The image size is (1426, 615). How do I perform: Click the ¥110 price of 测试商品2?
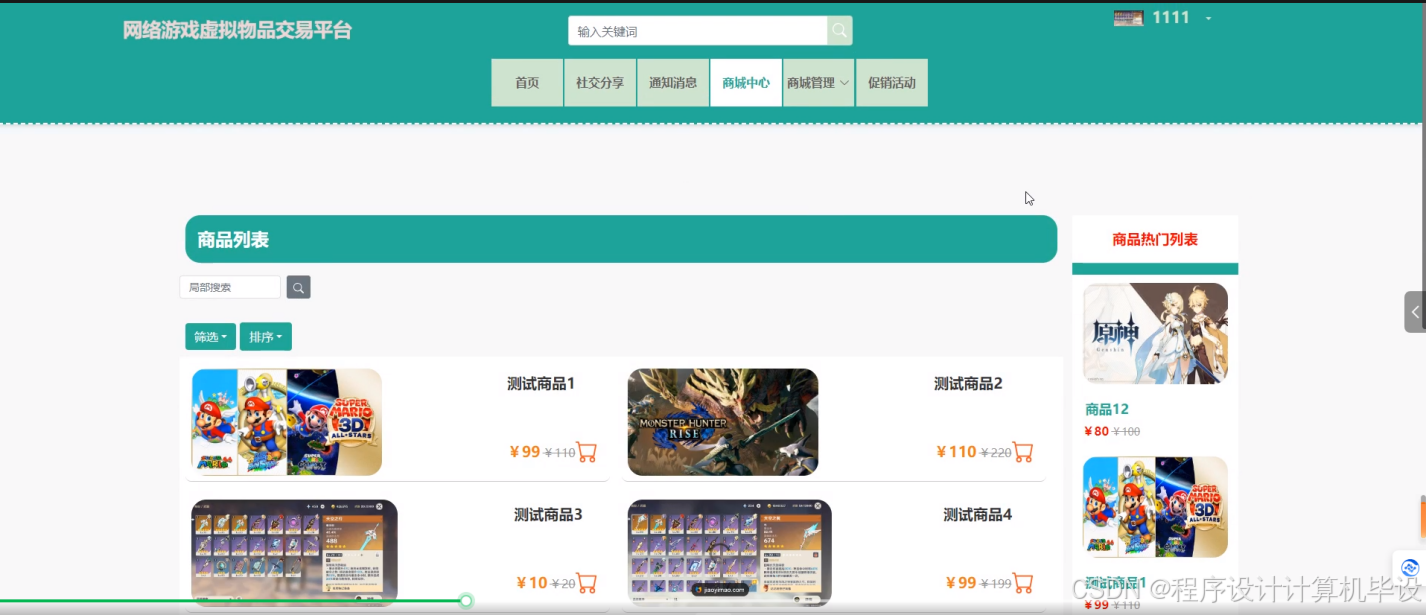pyautogui.click(x=956, y=452)
